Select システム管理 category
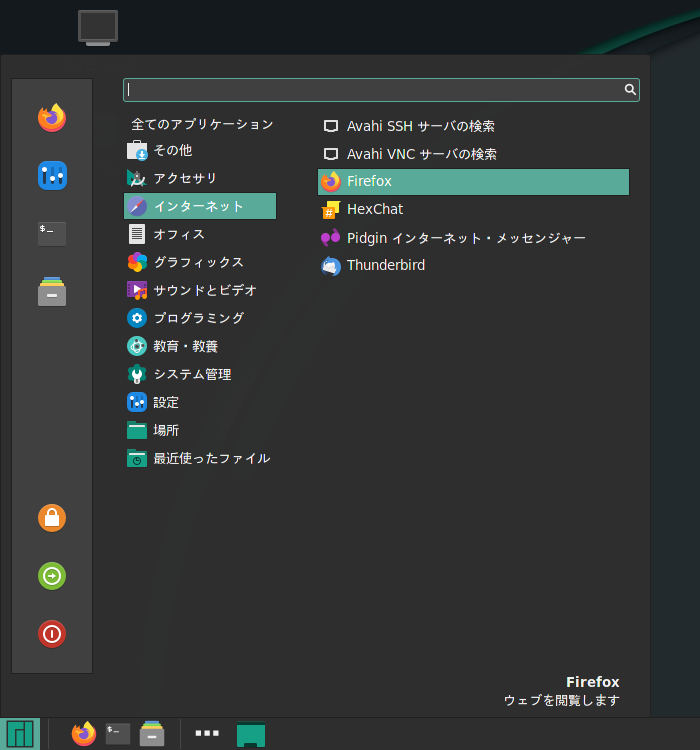Image resolution: width=700 pixels, height=750 pixels. click(x=200, y=374)
